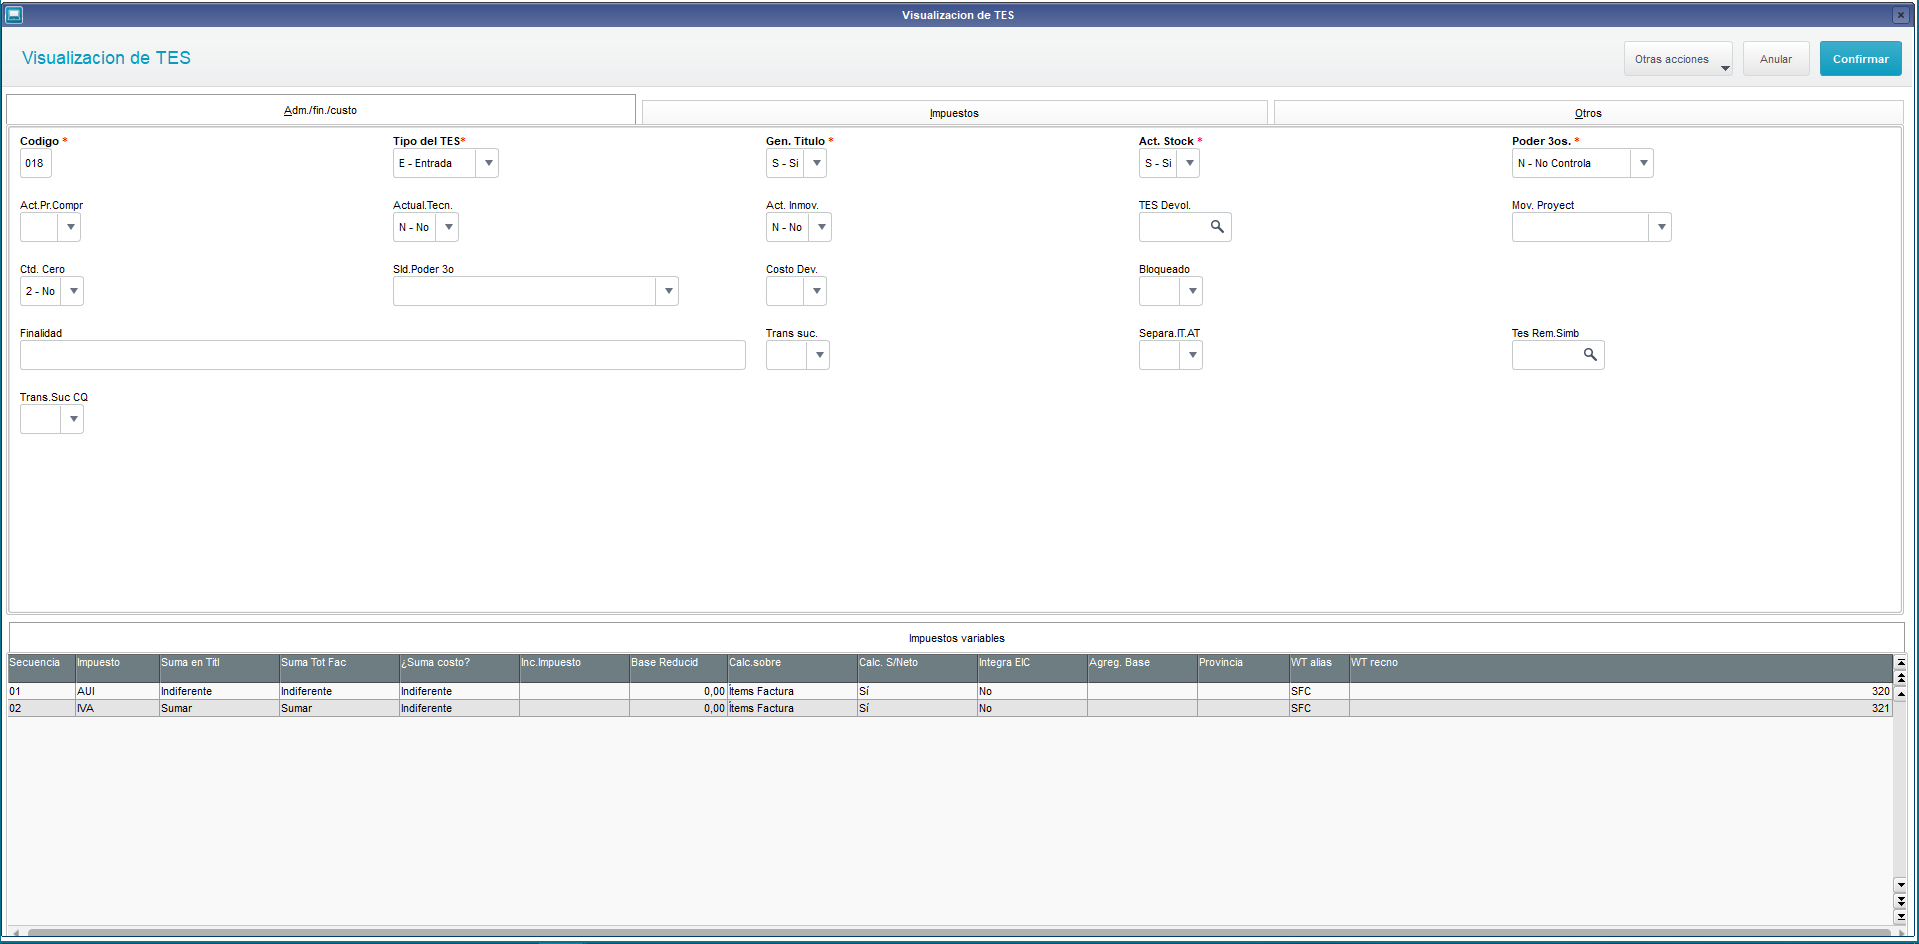
Task: Click the application icon in title bar
Action: tap(14, 15)
